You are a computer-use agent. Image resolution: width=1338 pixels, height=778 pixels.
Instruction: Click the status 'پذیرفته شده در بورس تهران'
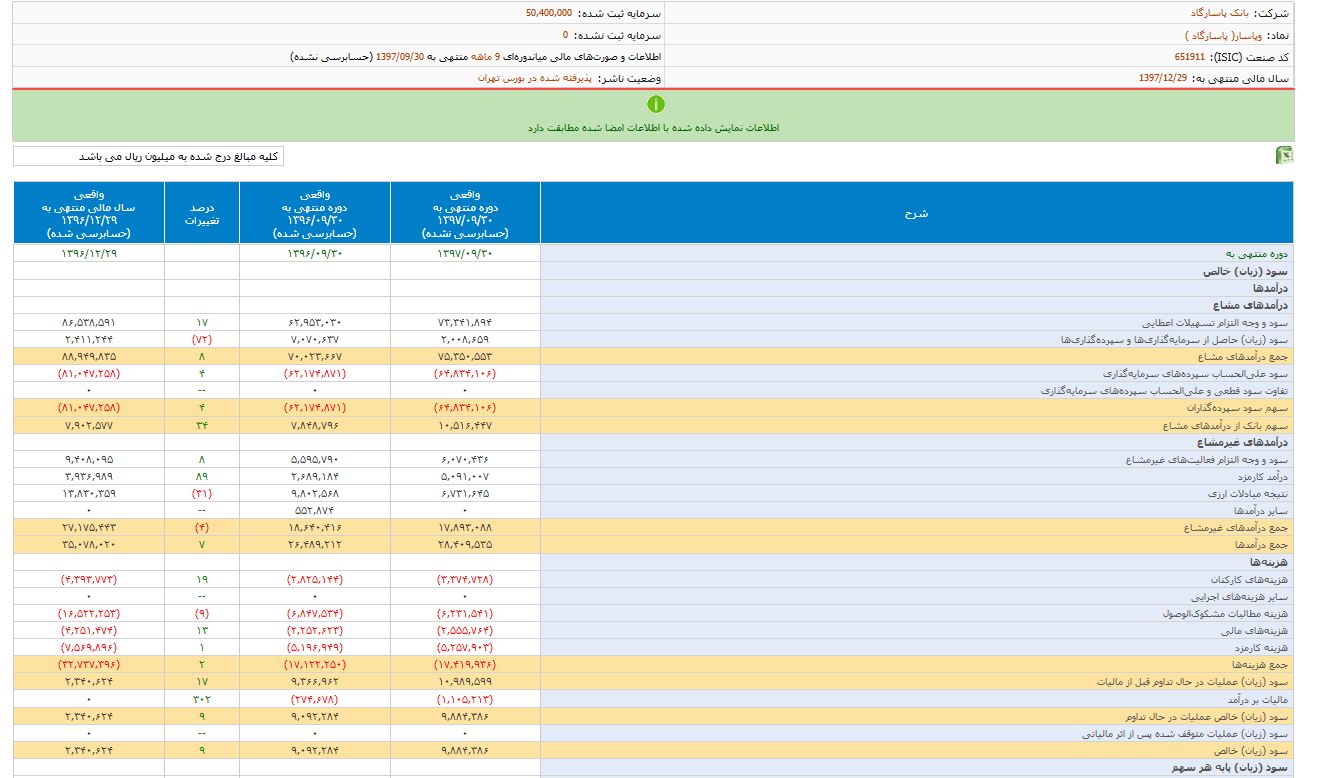[x=535, y=78]
